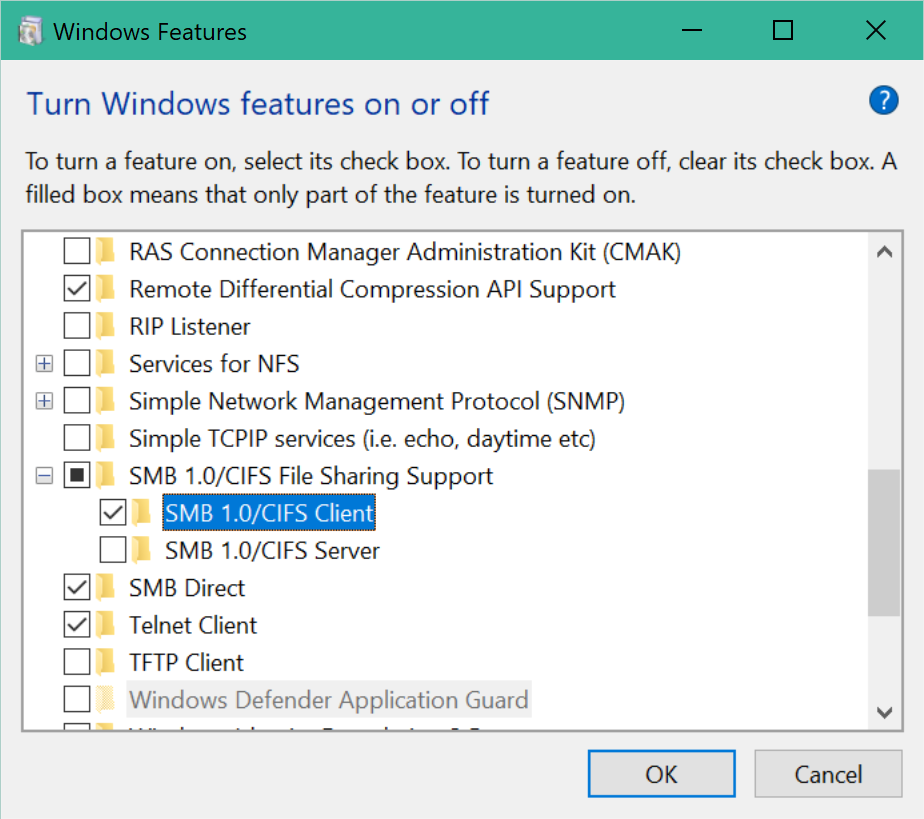
Task: Uncheck the SMB 1.0/CIFS Client checkbox
Action: 113,513
